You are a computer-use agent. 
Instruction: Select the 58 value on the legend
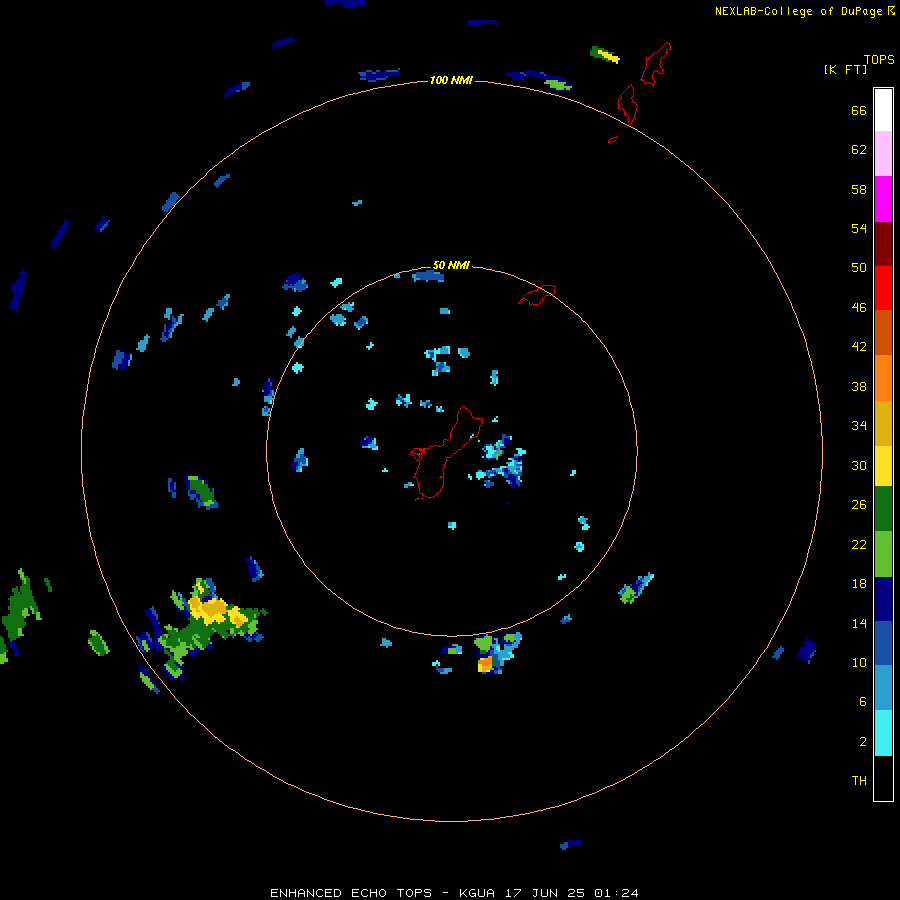click(859, 189)
